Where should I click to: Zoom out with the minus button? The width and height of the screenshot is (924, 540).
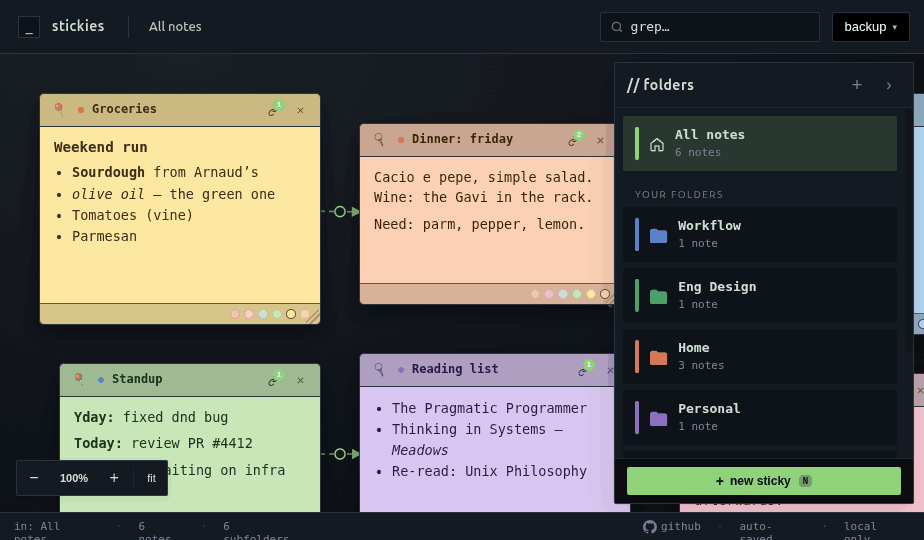click(34, 478)
